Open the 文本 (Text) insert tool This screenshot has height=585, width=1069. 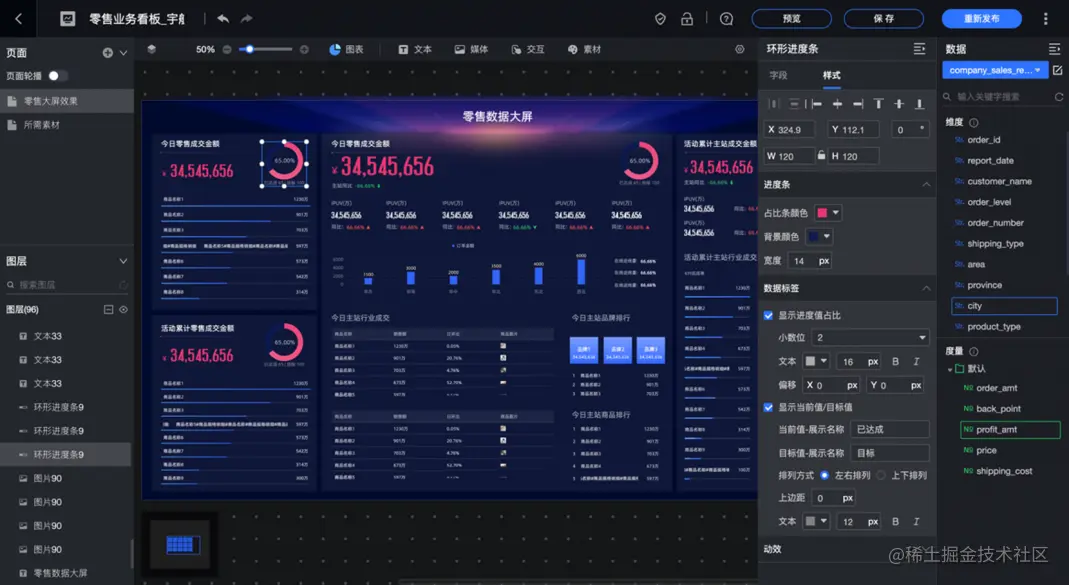click(x=414, y=48)
